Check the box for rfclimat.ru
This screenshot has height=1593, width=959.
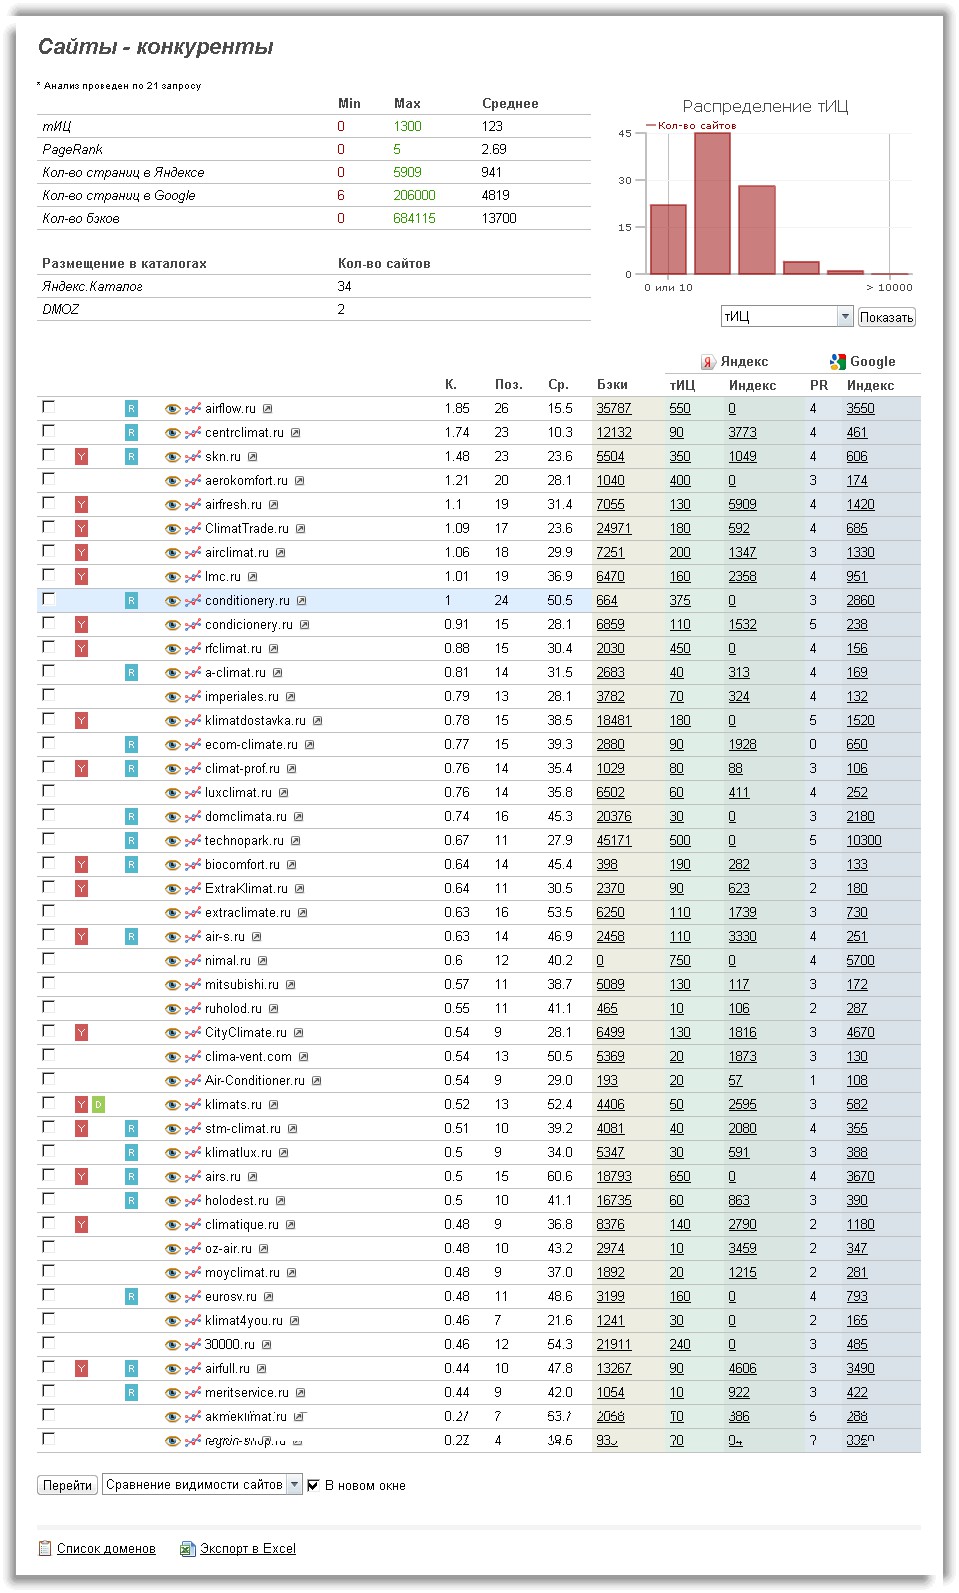point(48,647)
